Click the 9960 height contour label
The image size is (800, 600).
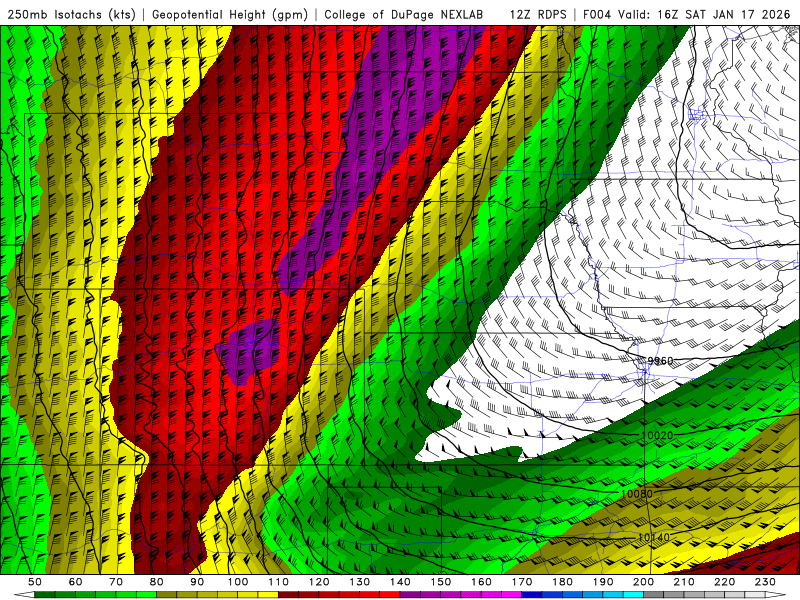click(660, 361)
